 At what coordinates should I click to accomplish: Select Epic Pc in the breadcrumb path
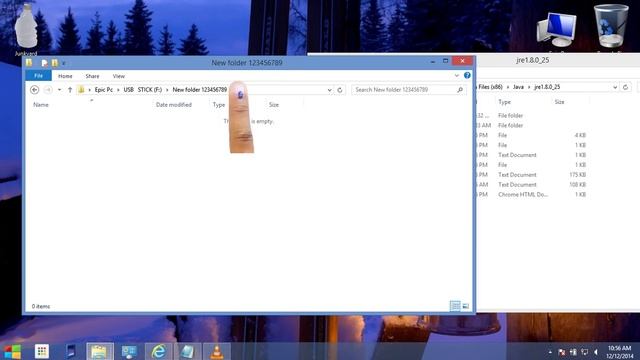(x=104, y=90)
